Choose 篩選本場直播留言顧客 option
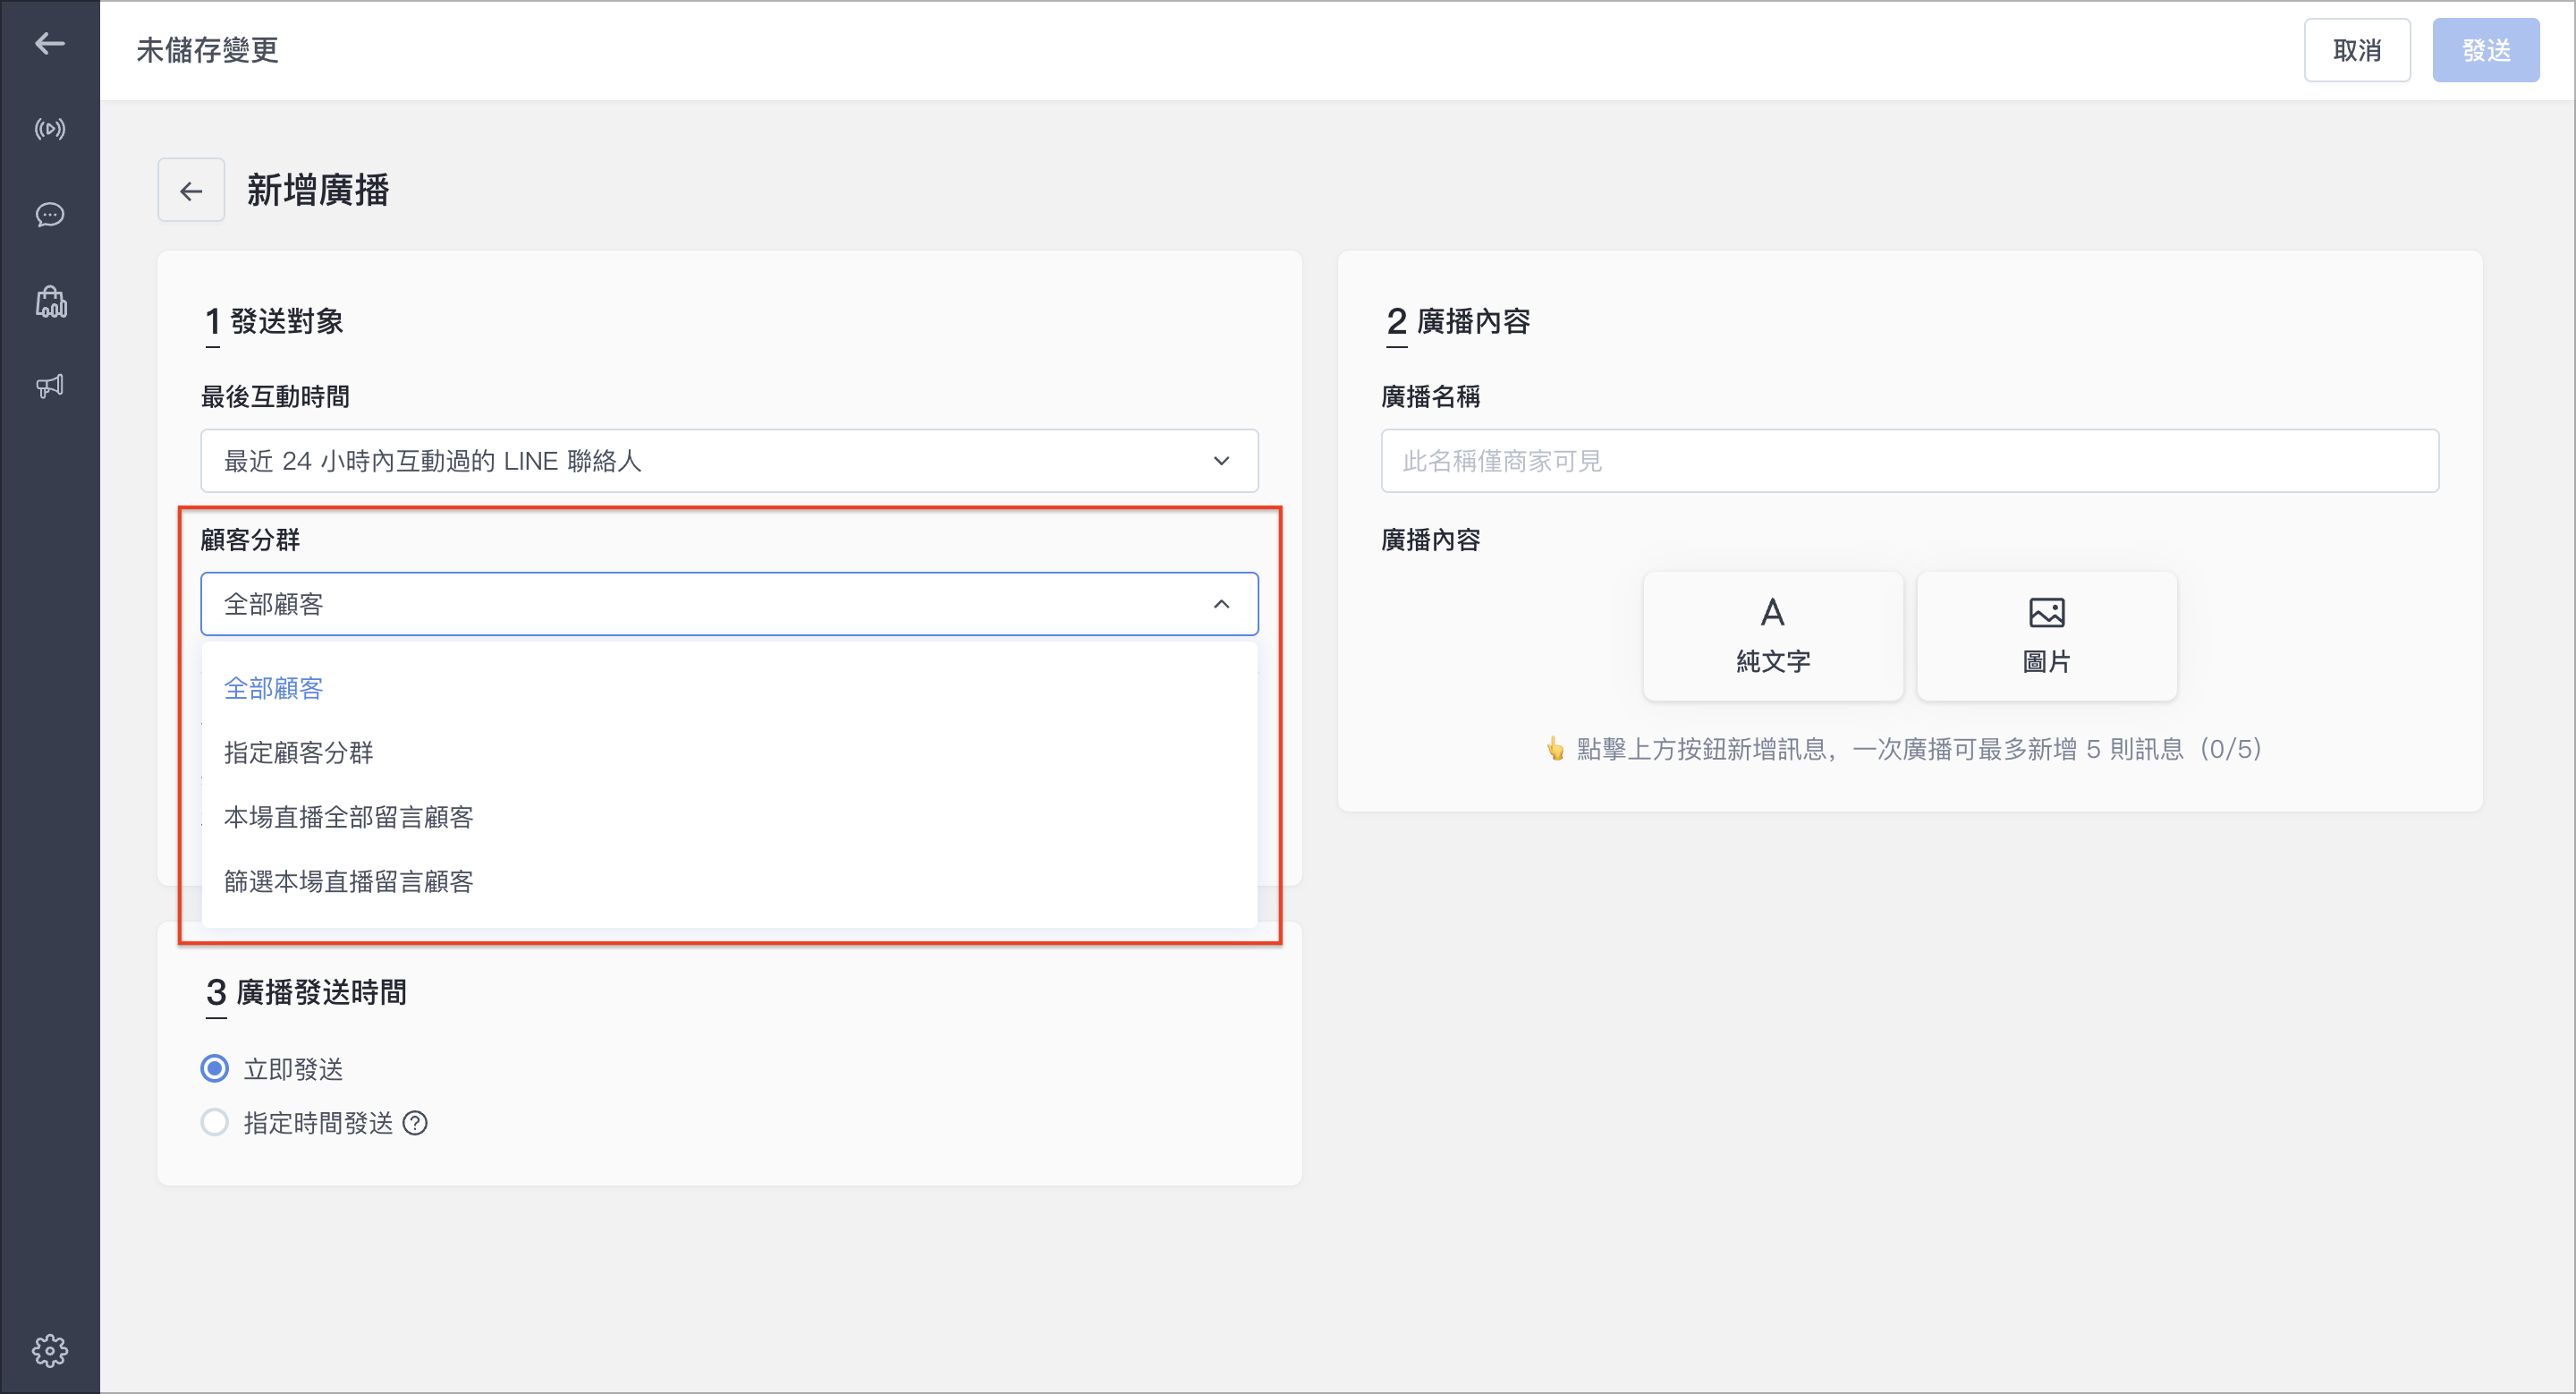2576x1394 pixels. [729, 881]
